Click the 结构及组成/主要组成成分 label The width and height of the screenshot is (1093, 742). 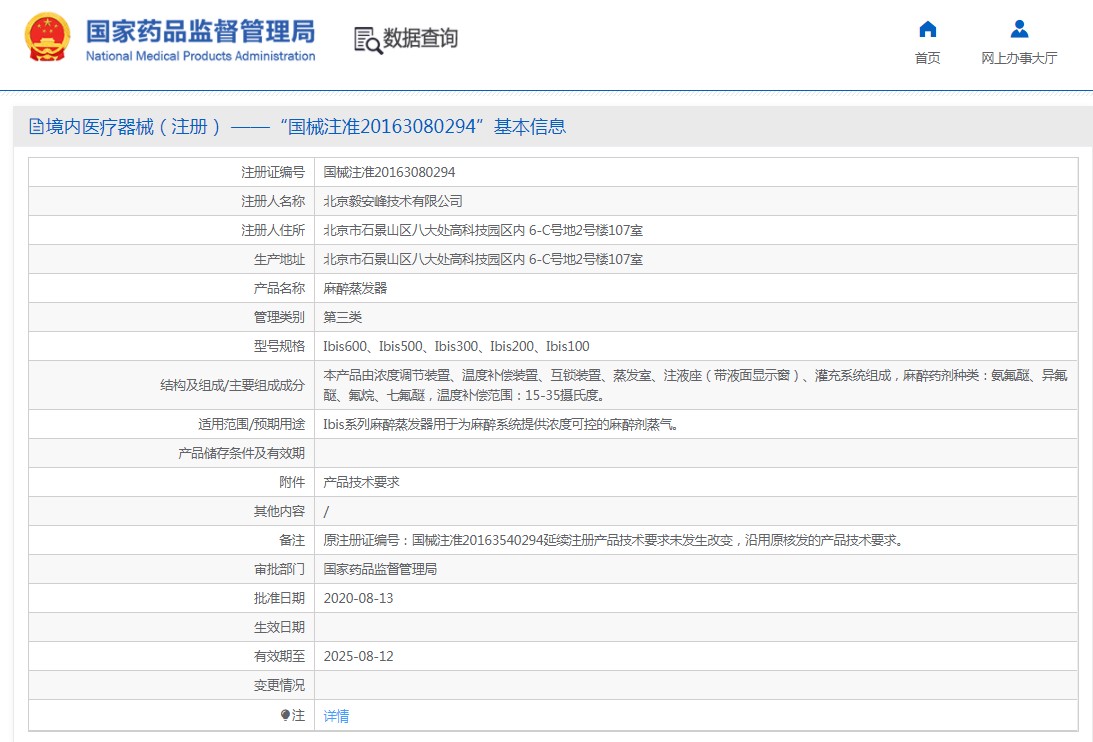click(233, 385)
